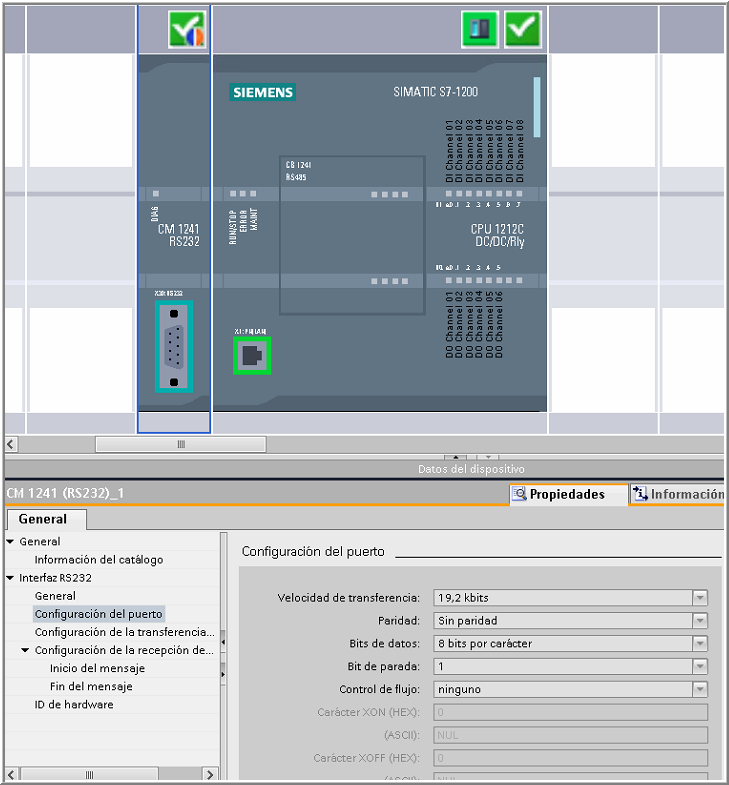
Task: Click the rightmost green checkmark icon above CPU
Action: (522, 30)
